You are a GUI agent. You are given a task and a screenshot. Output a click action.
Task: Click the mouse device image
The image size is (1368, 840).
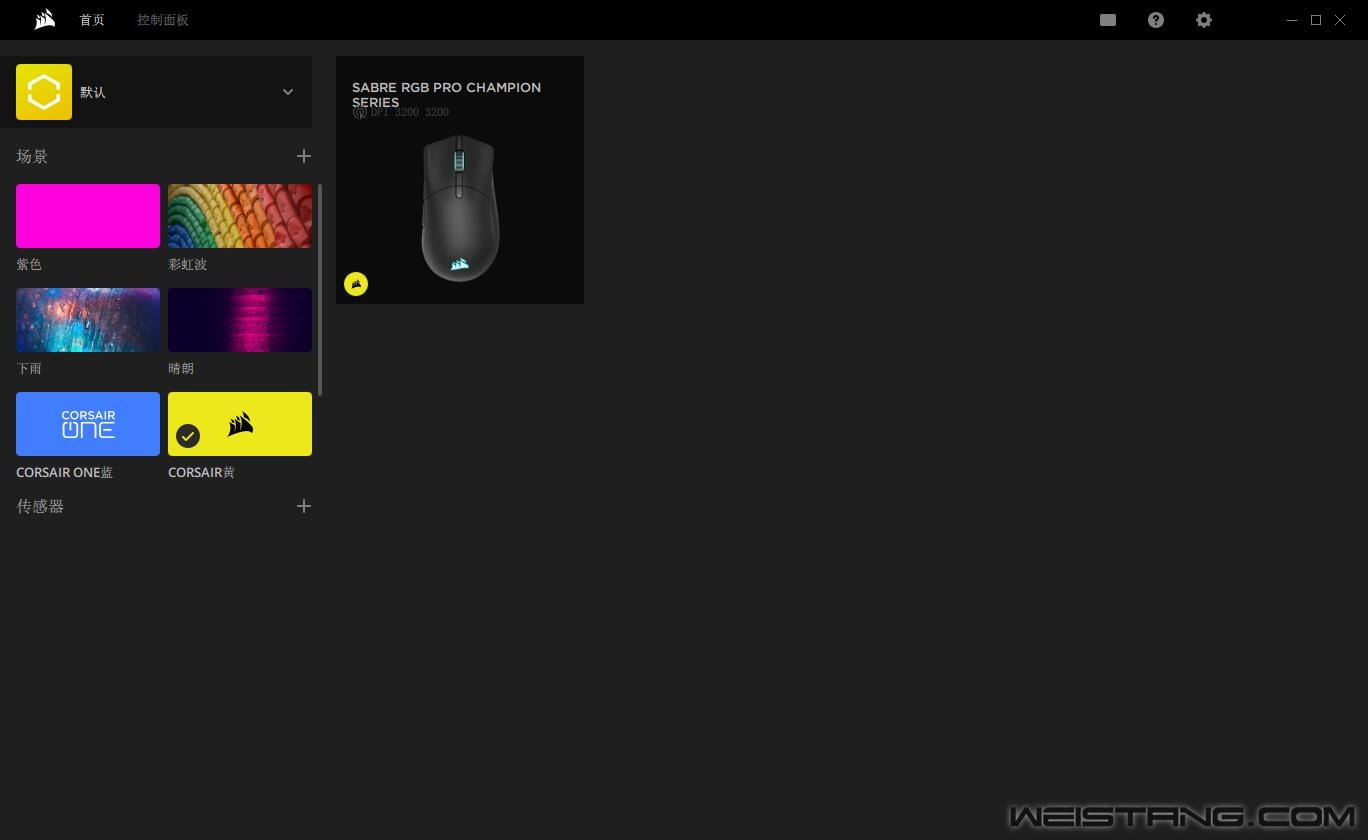click(x=460, y=208)
